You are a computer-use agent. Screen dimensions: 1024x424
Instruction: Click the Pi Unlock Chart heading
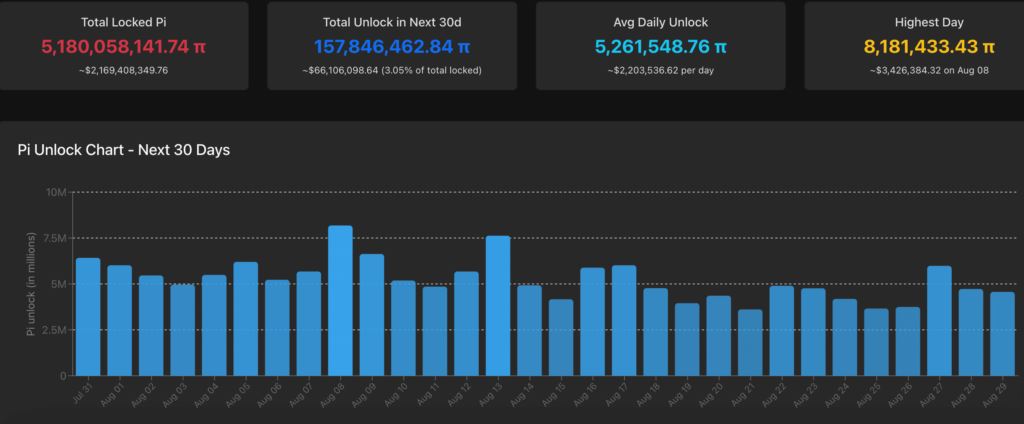point(125,150)
